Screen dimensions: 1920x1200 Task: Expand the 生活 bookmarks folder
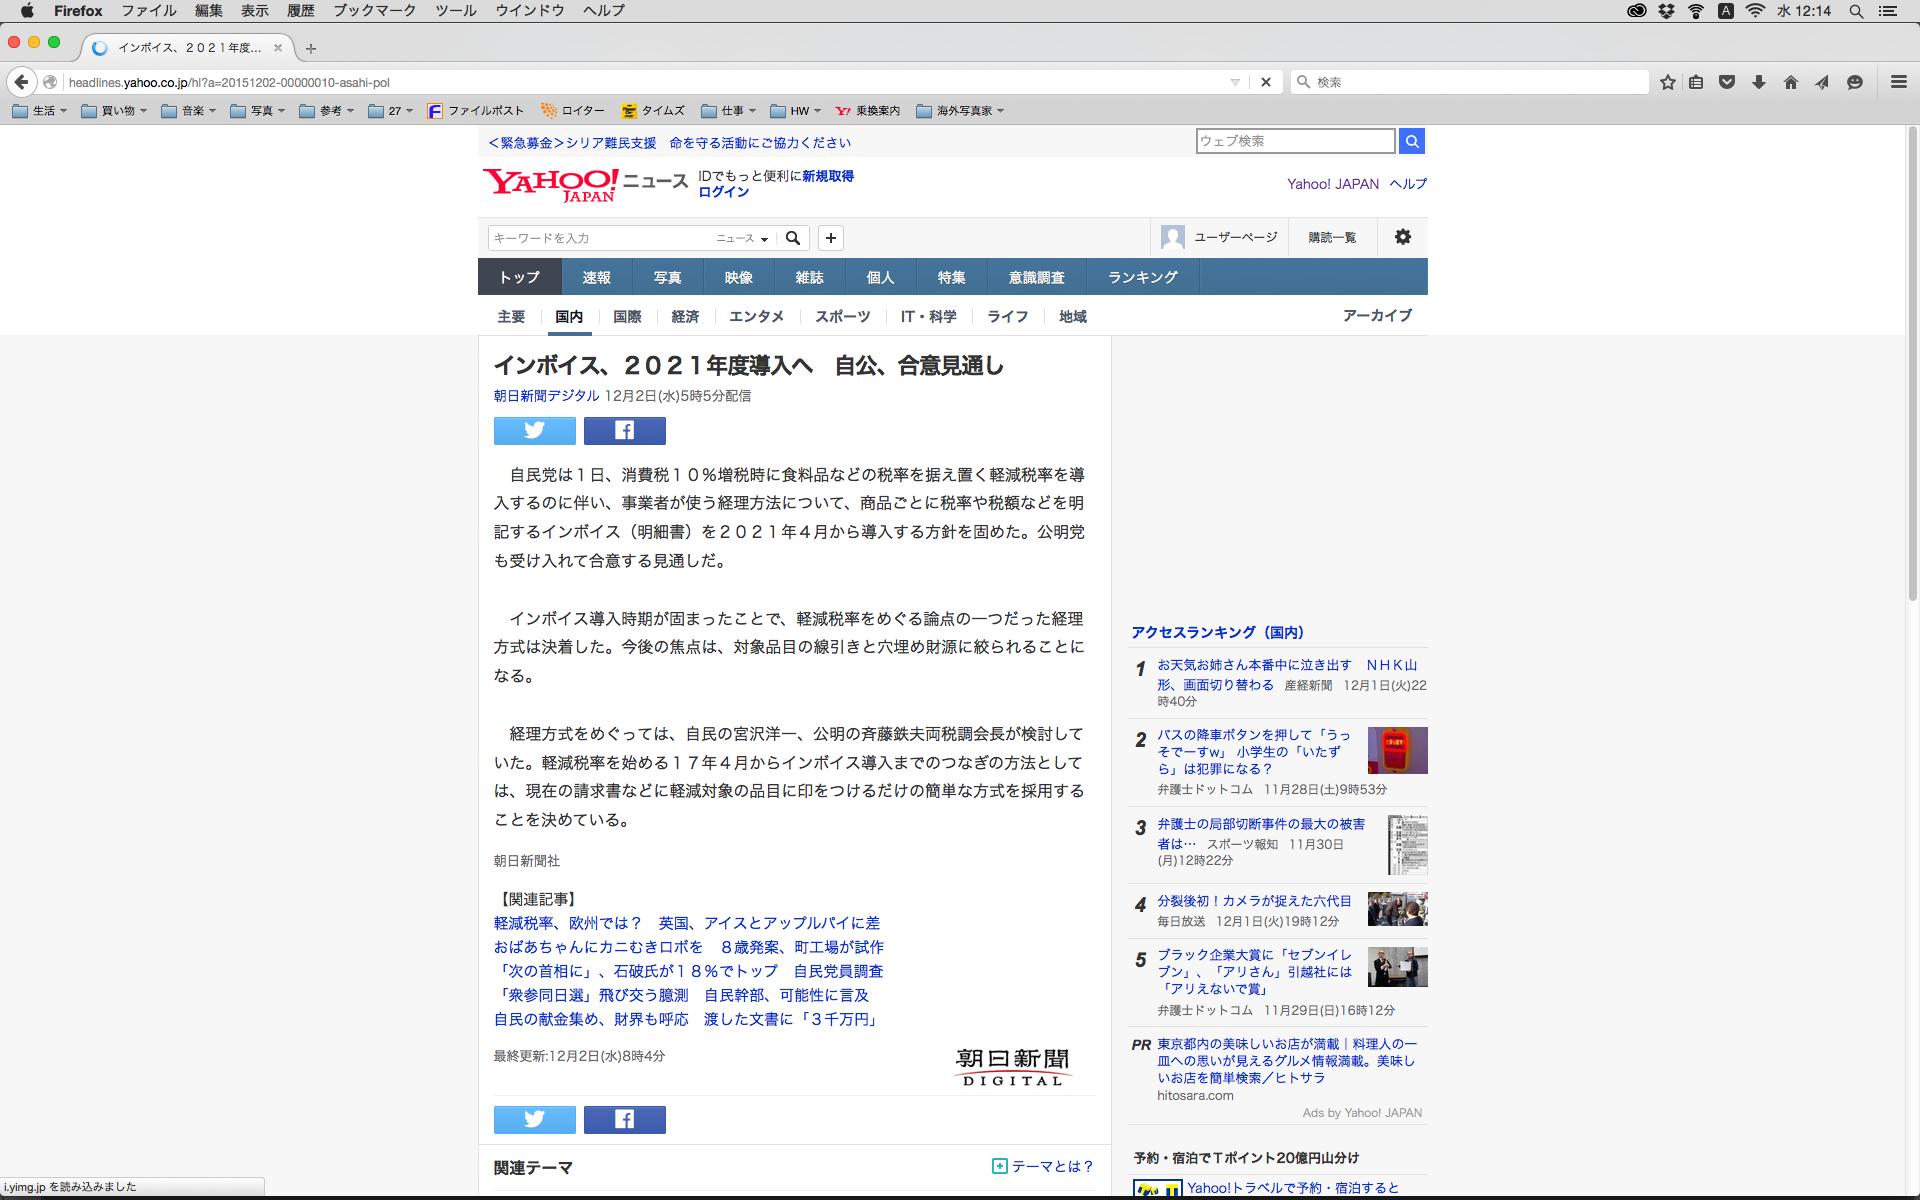click(40, 111)
